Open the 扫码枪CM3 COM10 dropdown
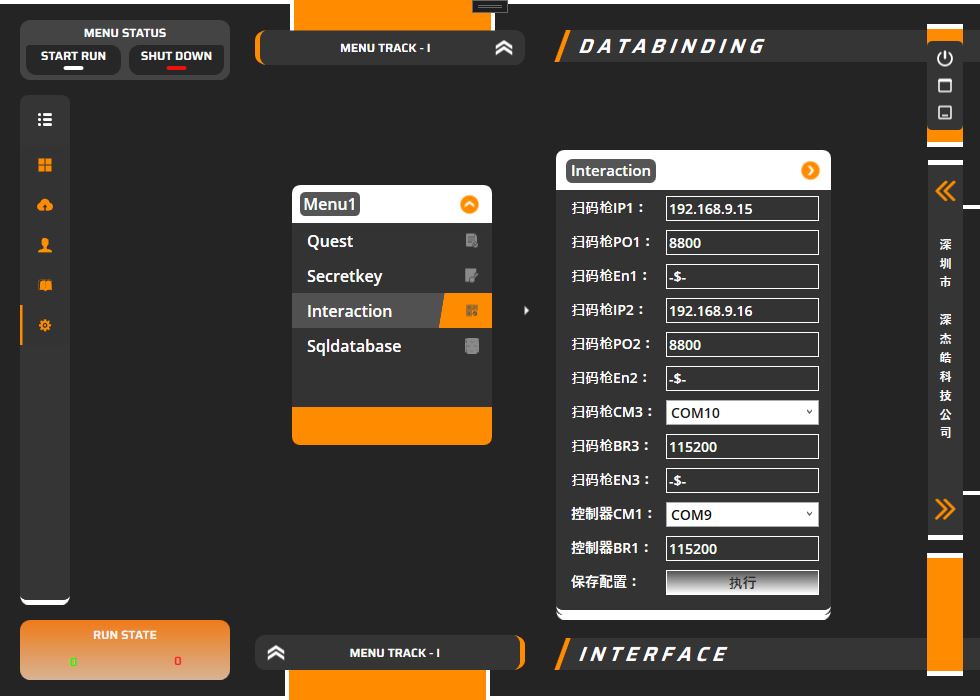This screenshot has height=700, width=980. click(x=742, y=413)
